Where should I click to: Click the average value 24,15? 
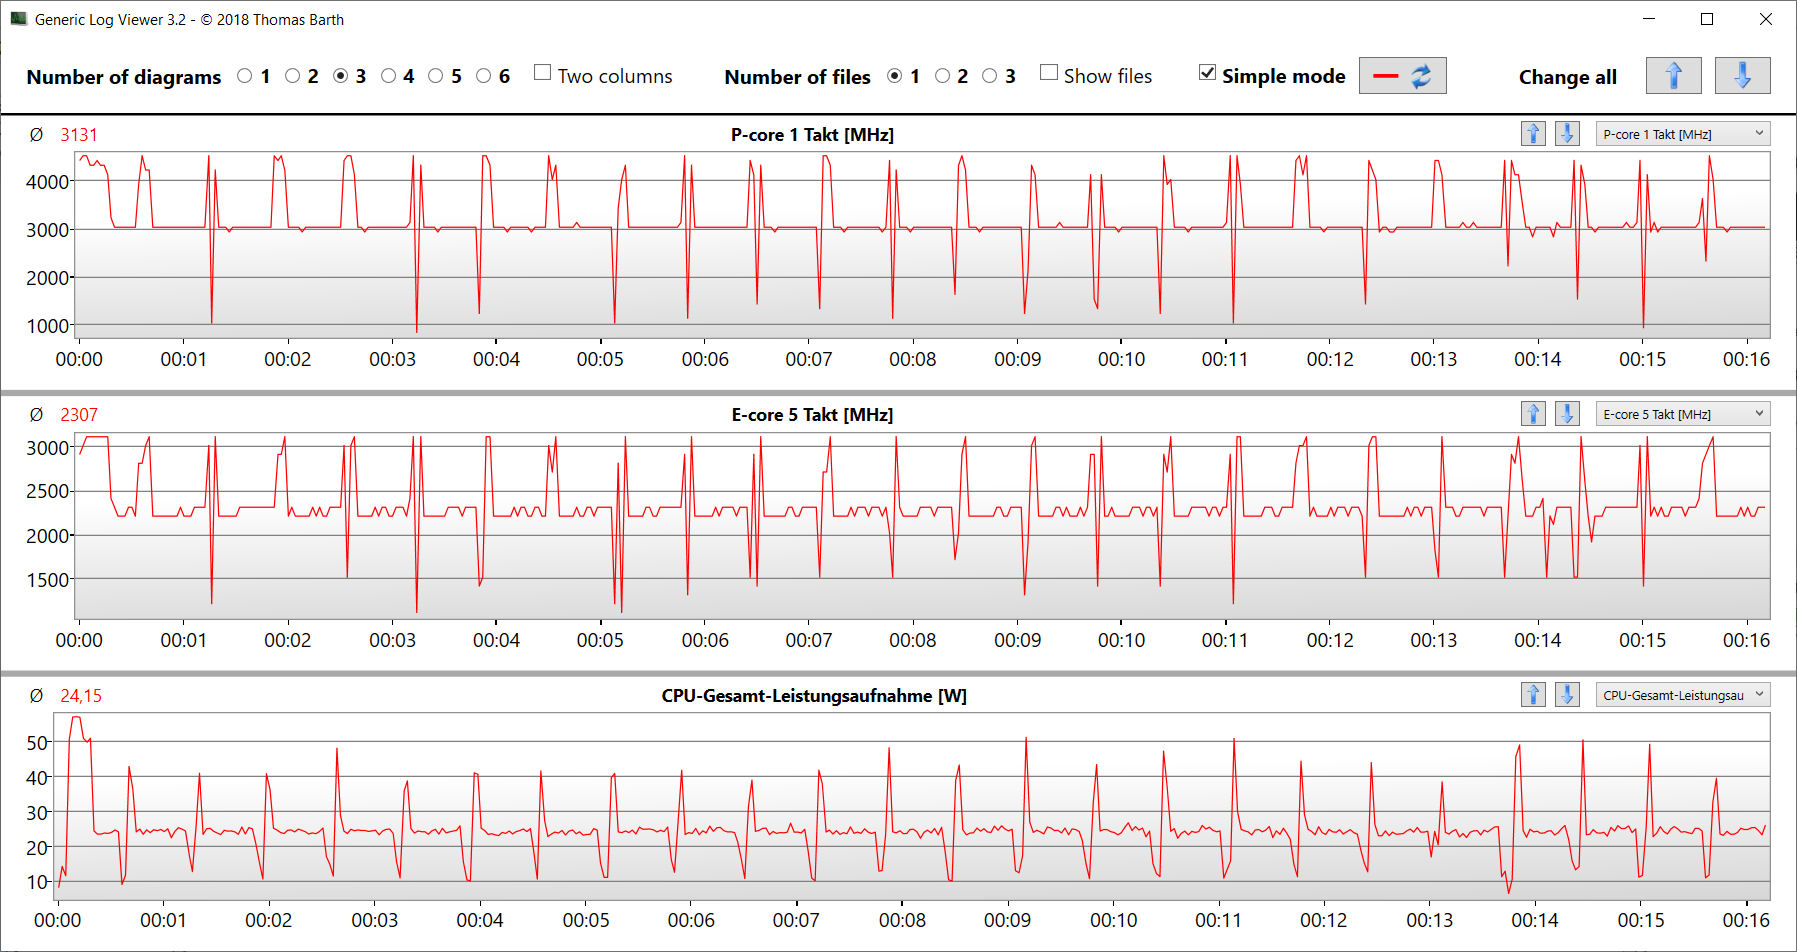(81, 696)
